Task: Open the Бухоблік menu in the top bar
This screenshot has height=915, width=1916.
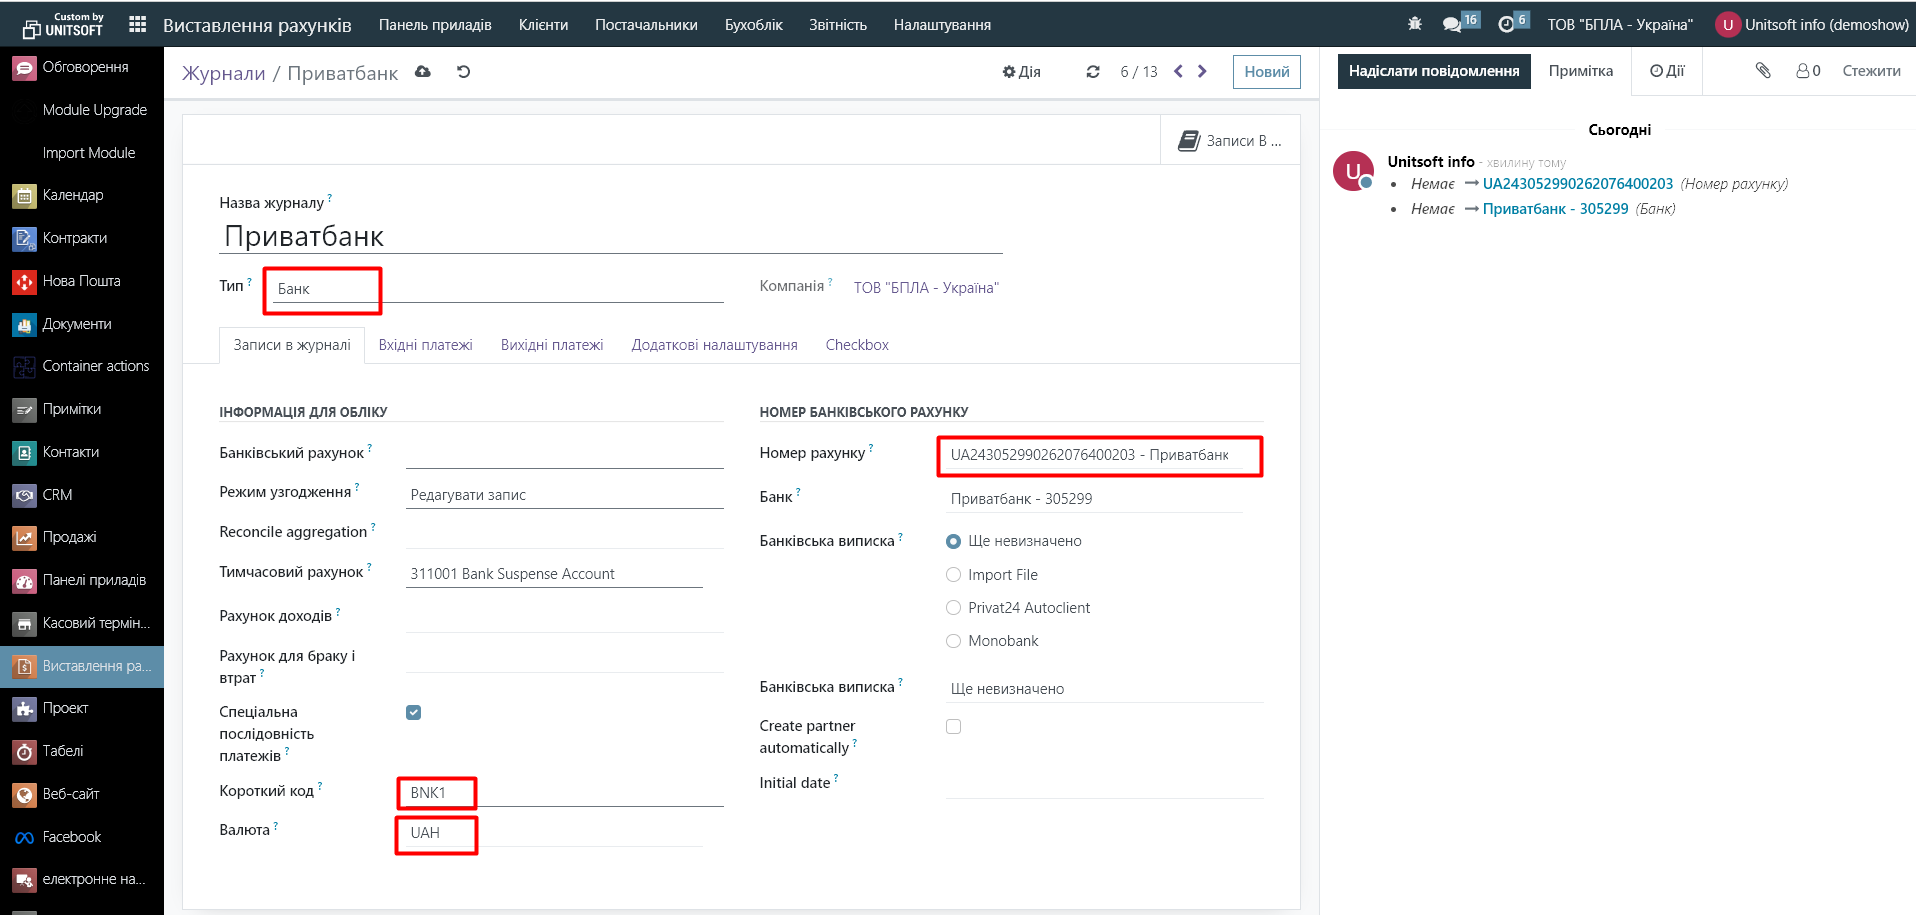Action: coord(753,25)
